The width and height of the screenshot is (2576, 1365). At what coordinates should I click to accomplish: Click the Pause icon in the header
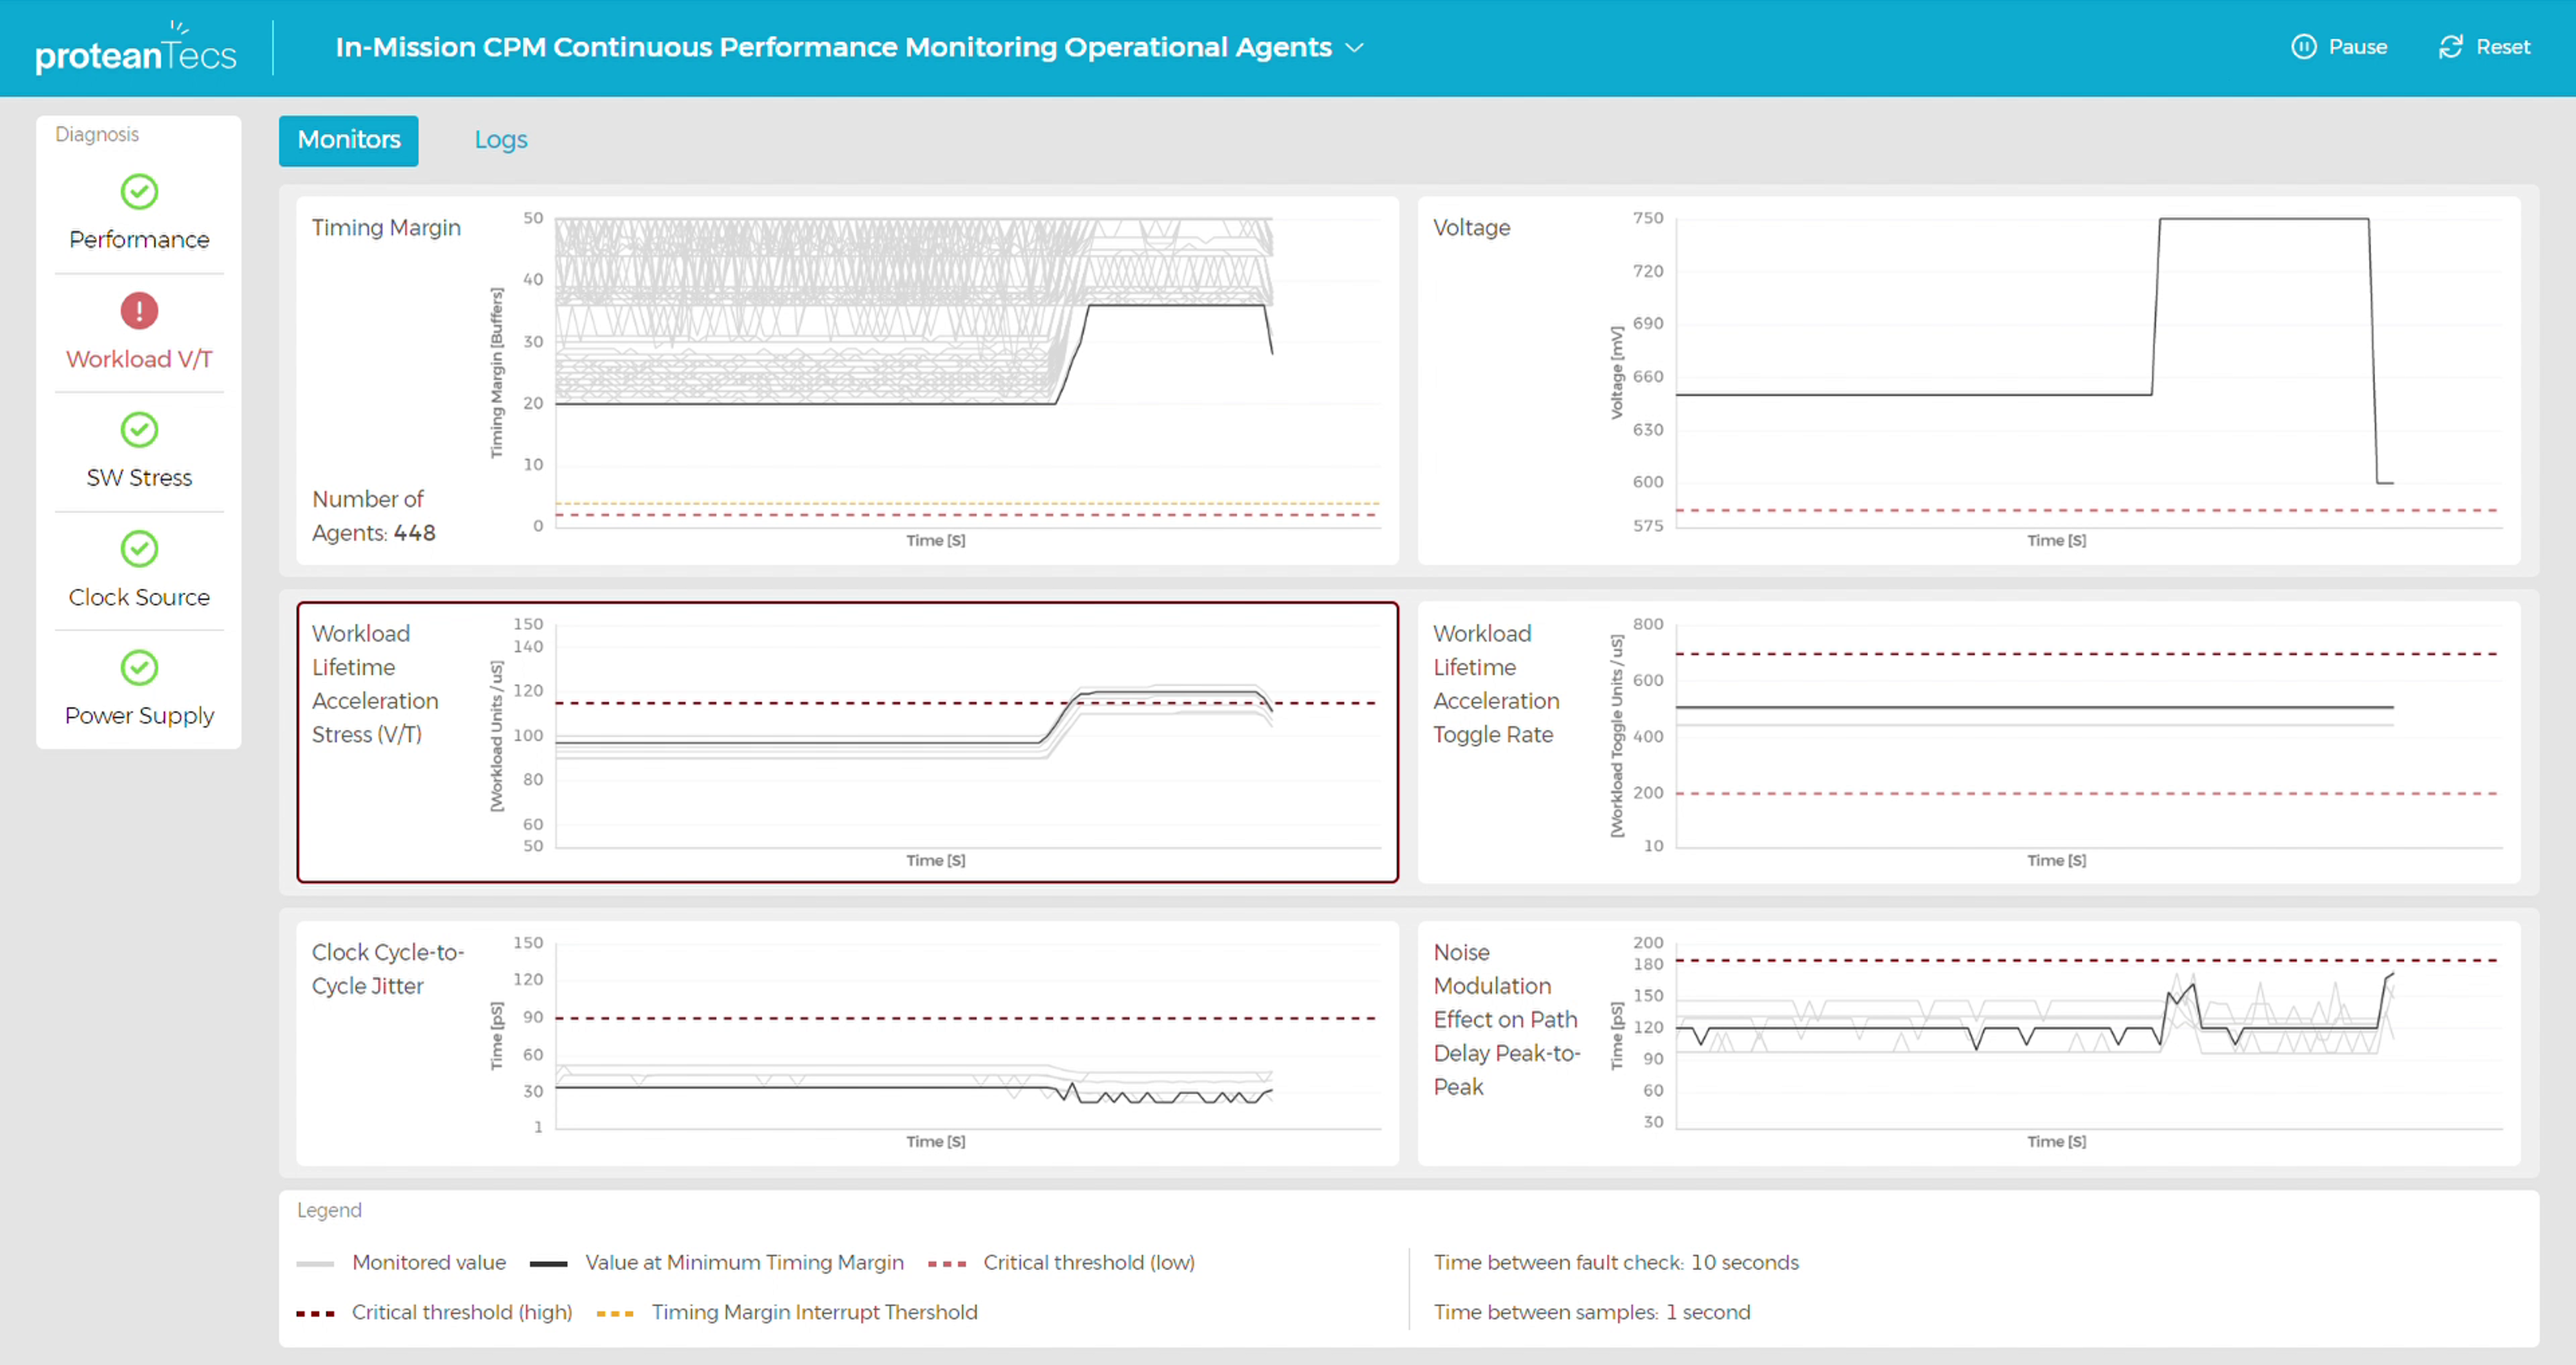tap(2303, 47)
